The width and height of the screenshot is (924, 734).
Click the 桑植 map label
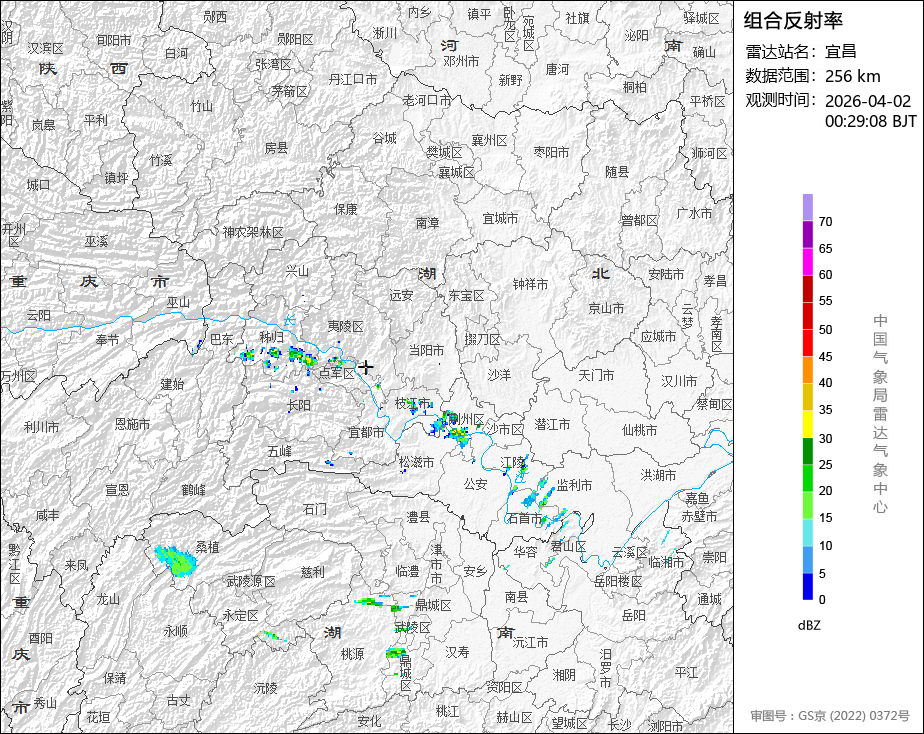coord(207,547)
